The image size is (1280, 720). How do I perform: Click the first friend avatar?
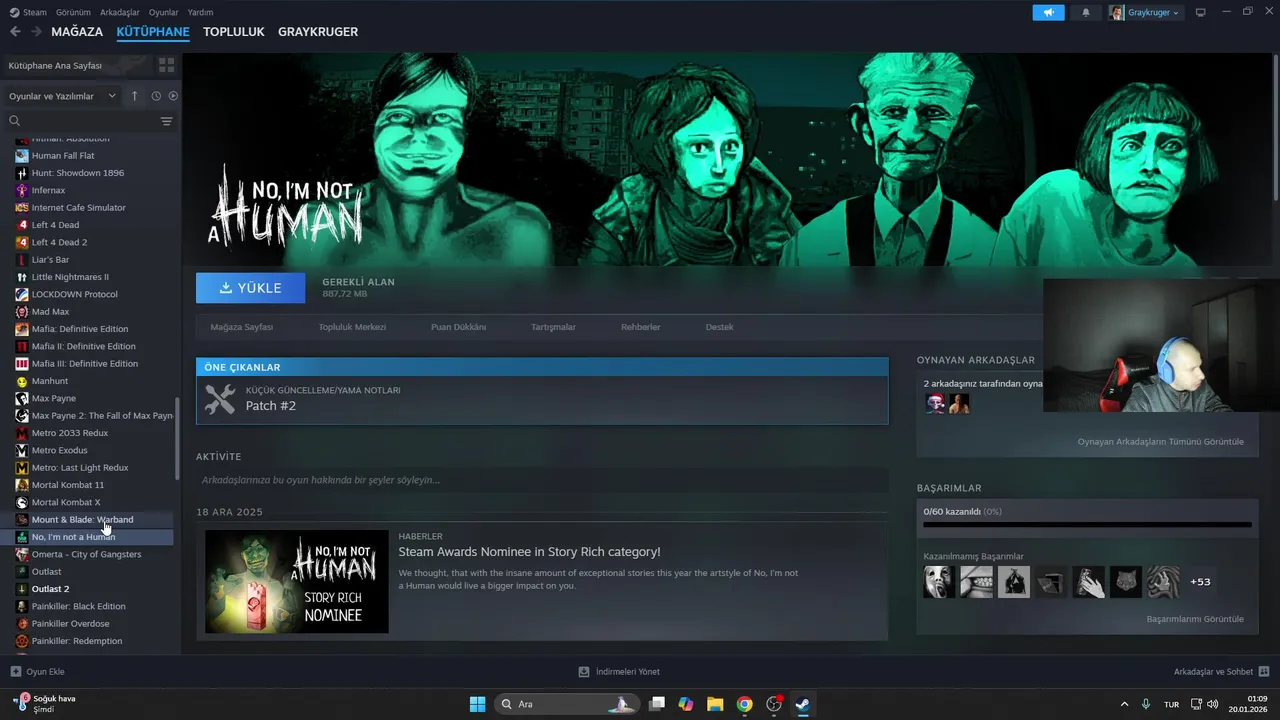pos(935,403)
